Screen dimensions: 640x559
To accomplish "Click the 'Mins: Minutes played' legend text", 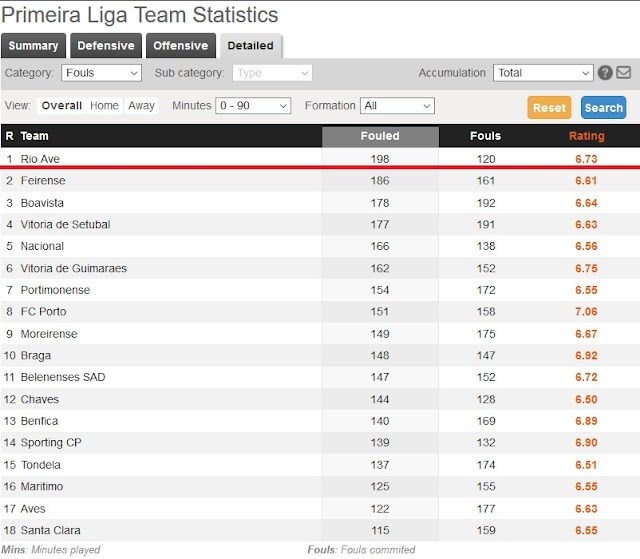I will pyautogui.click(x=51, y=550).
